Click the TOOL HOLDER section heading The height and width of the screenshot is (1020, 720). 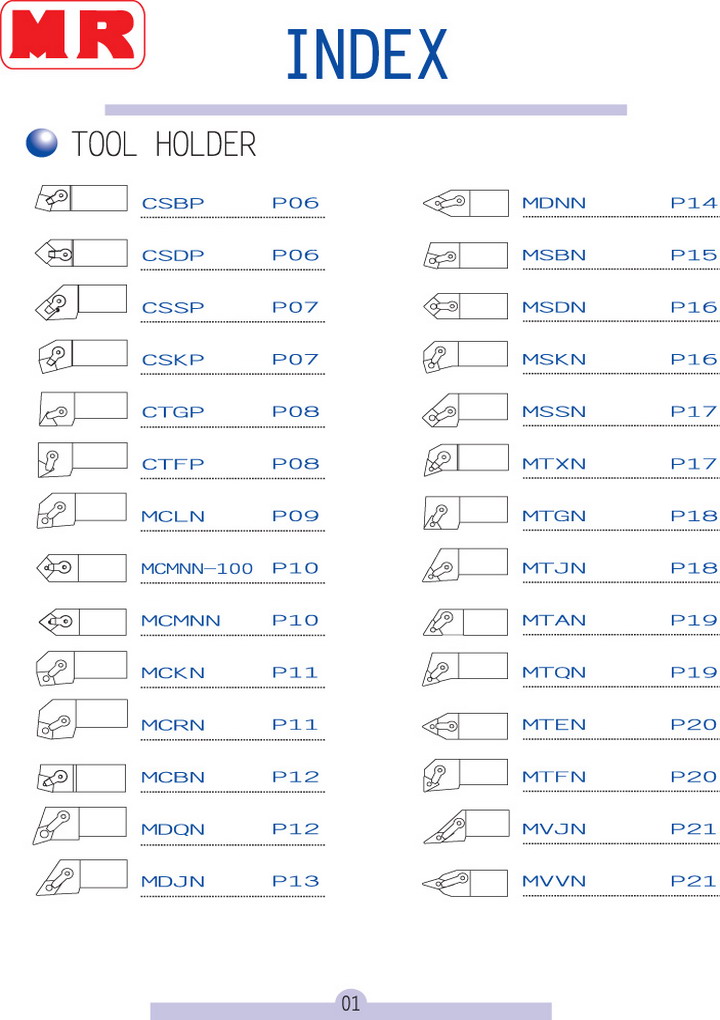163,145
